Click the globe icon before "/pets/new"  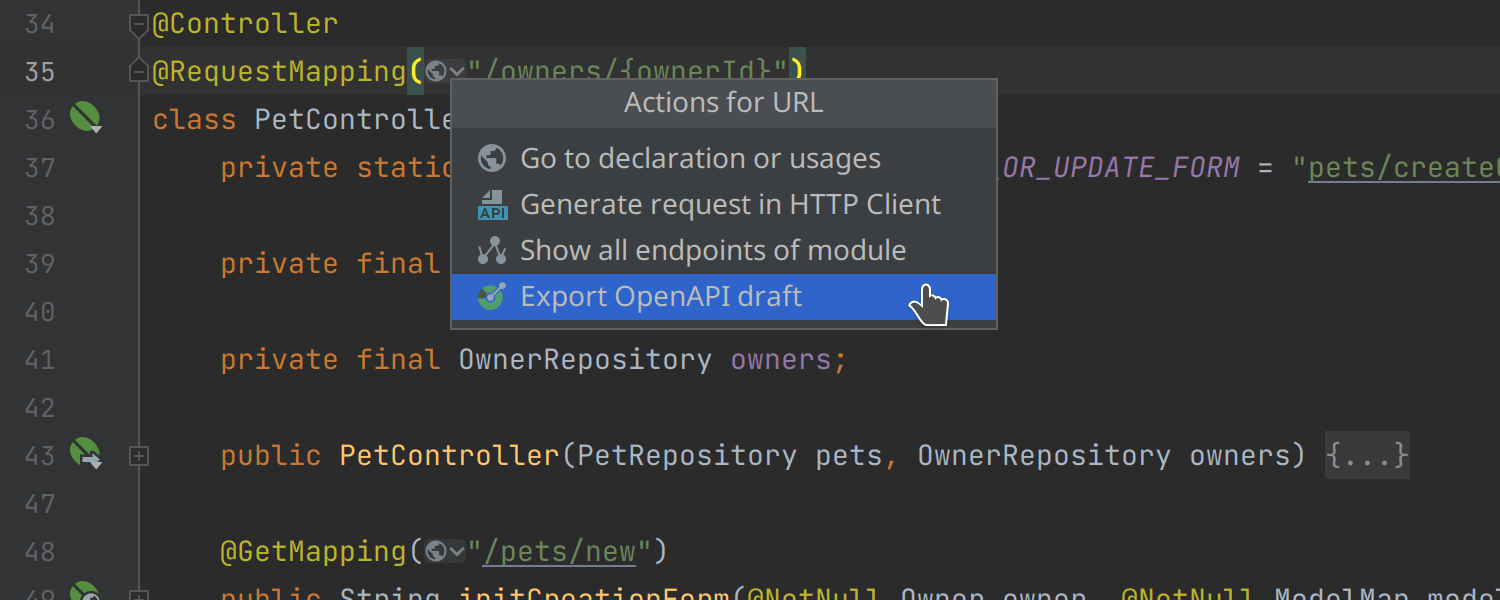[435, 552]
